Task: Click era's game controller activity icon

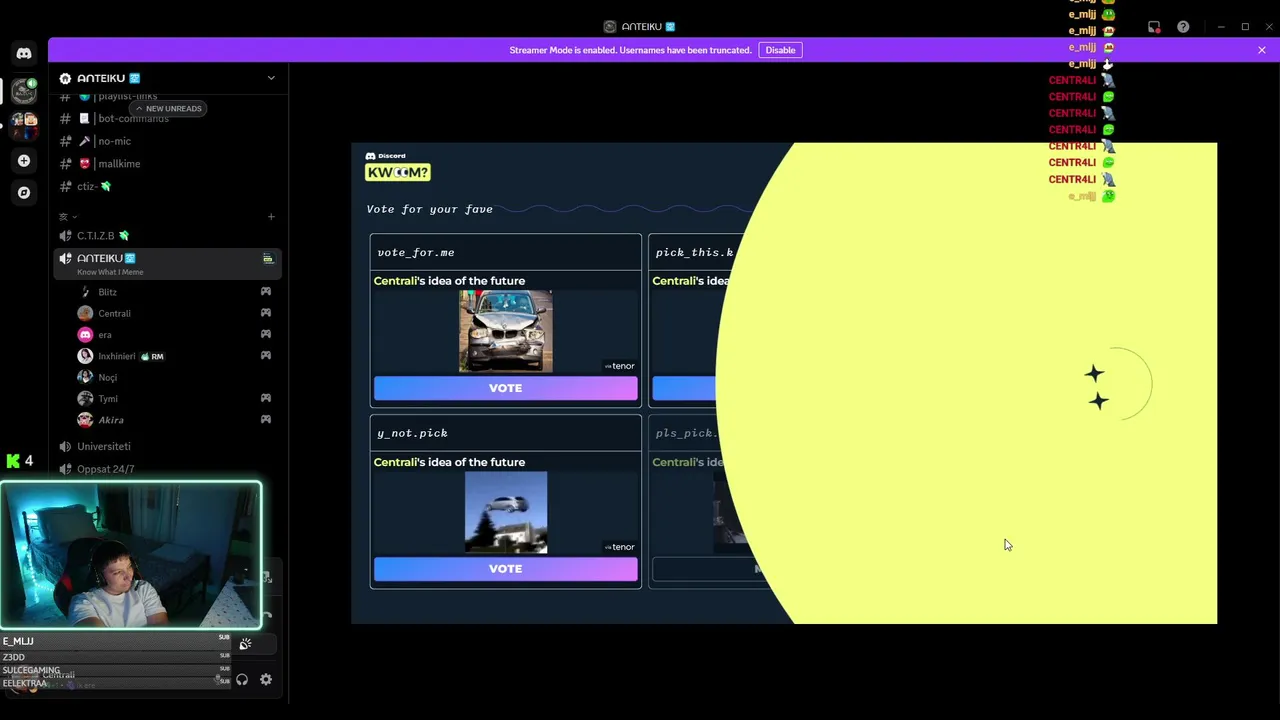Action: (266, 334)
